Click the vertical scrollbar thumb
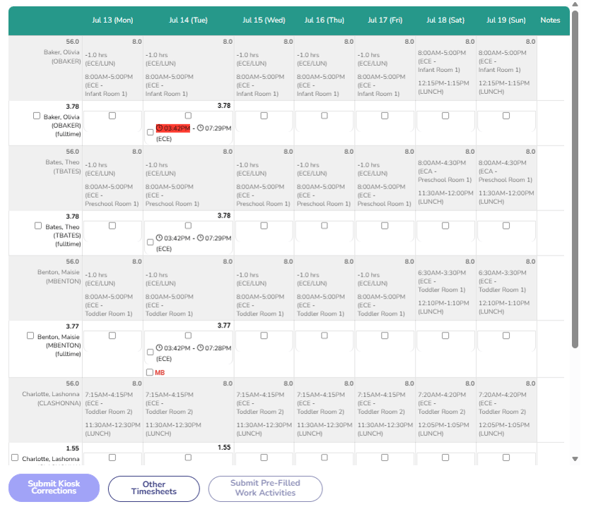The image size is (591, 509). pyautogui.click(x=575, y=179)
